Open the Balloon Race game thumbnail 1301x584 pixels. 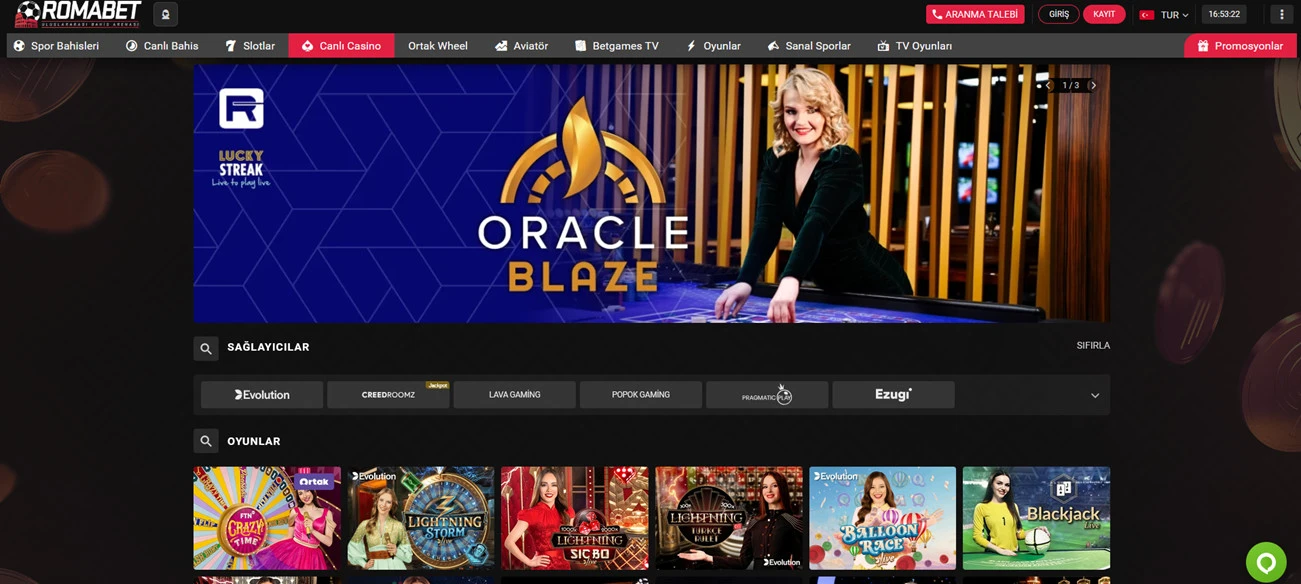pyautogui.click(x=882, y=518)
